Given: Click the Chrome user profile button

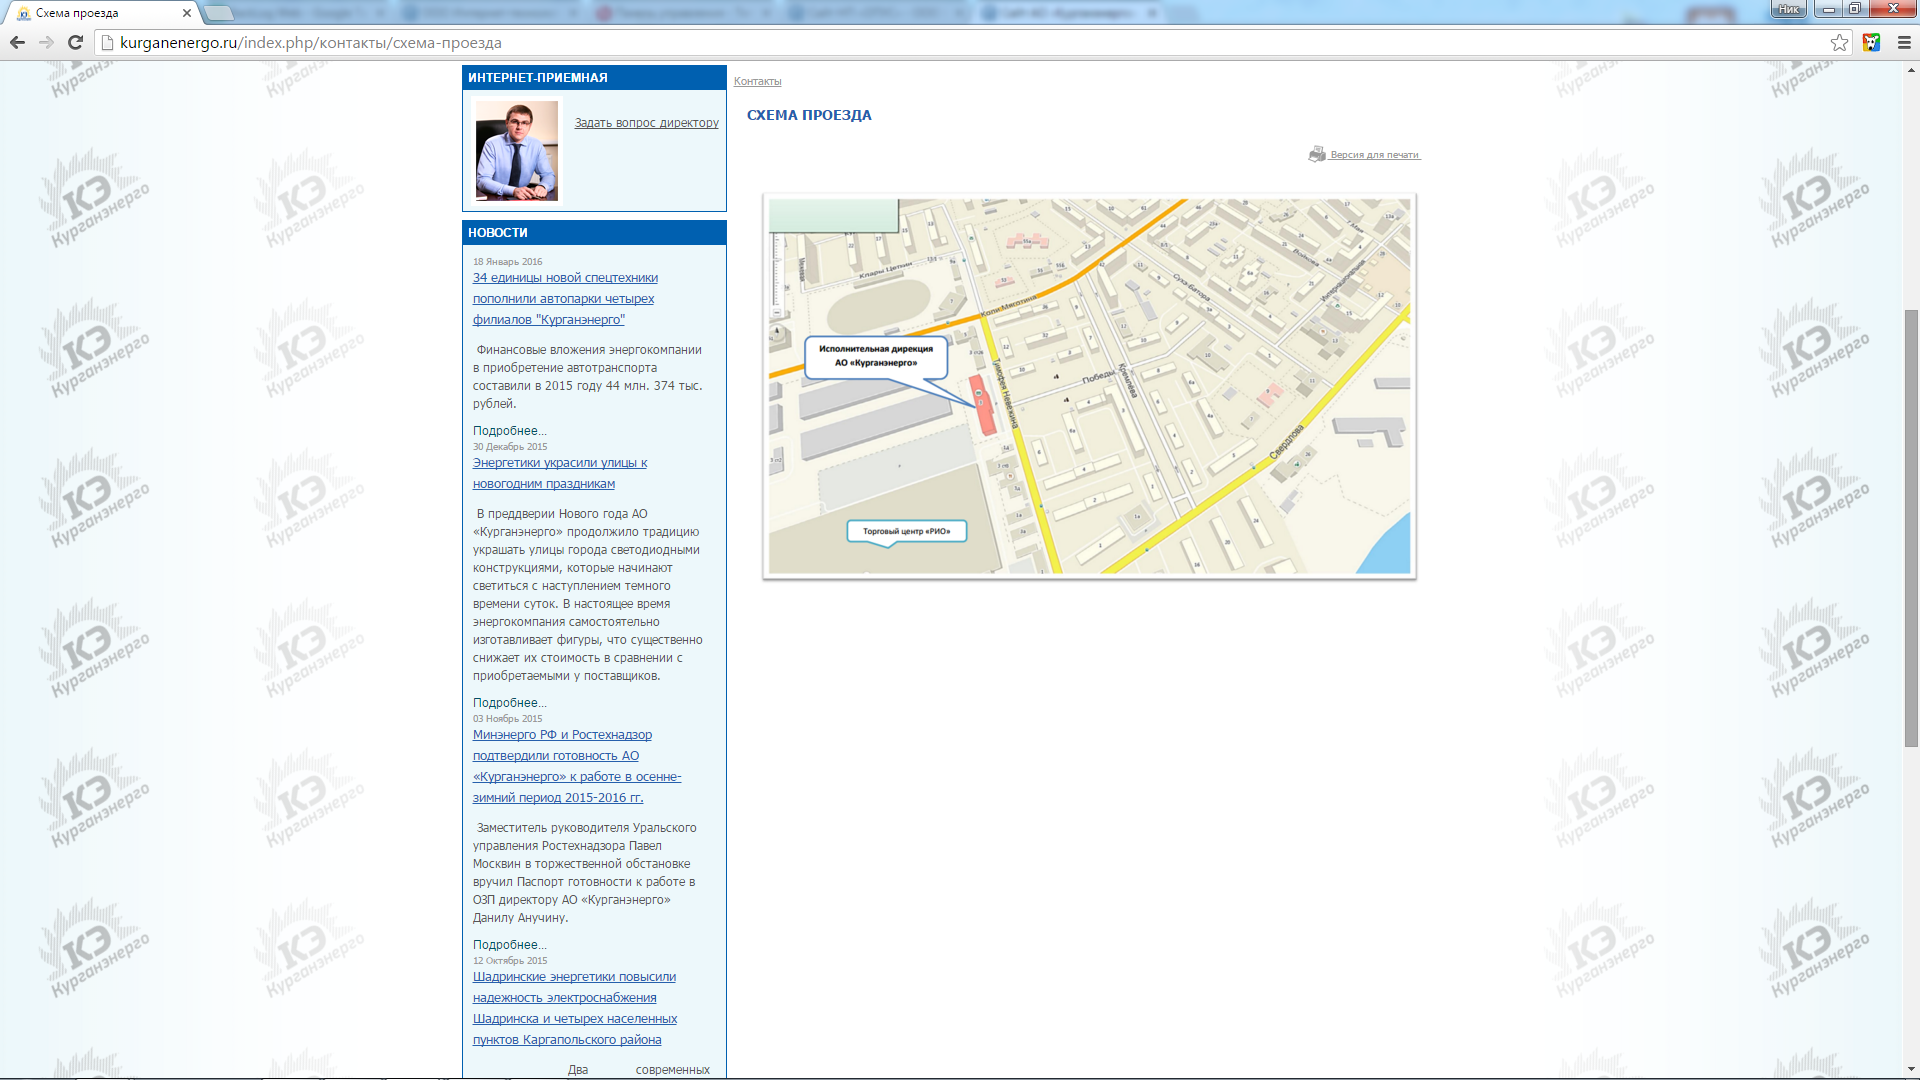Looking at the screenshot, I should (x=1789, y=9).
